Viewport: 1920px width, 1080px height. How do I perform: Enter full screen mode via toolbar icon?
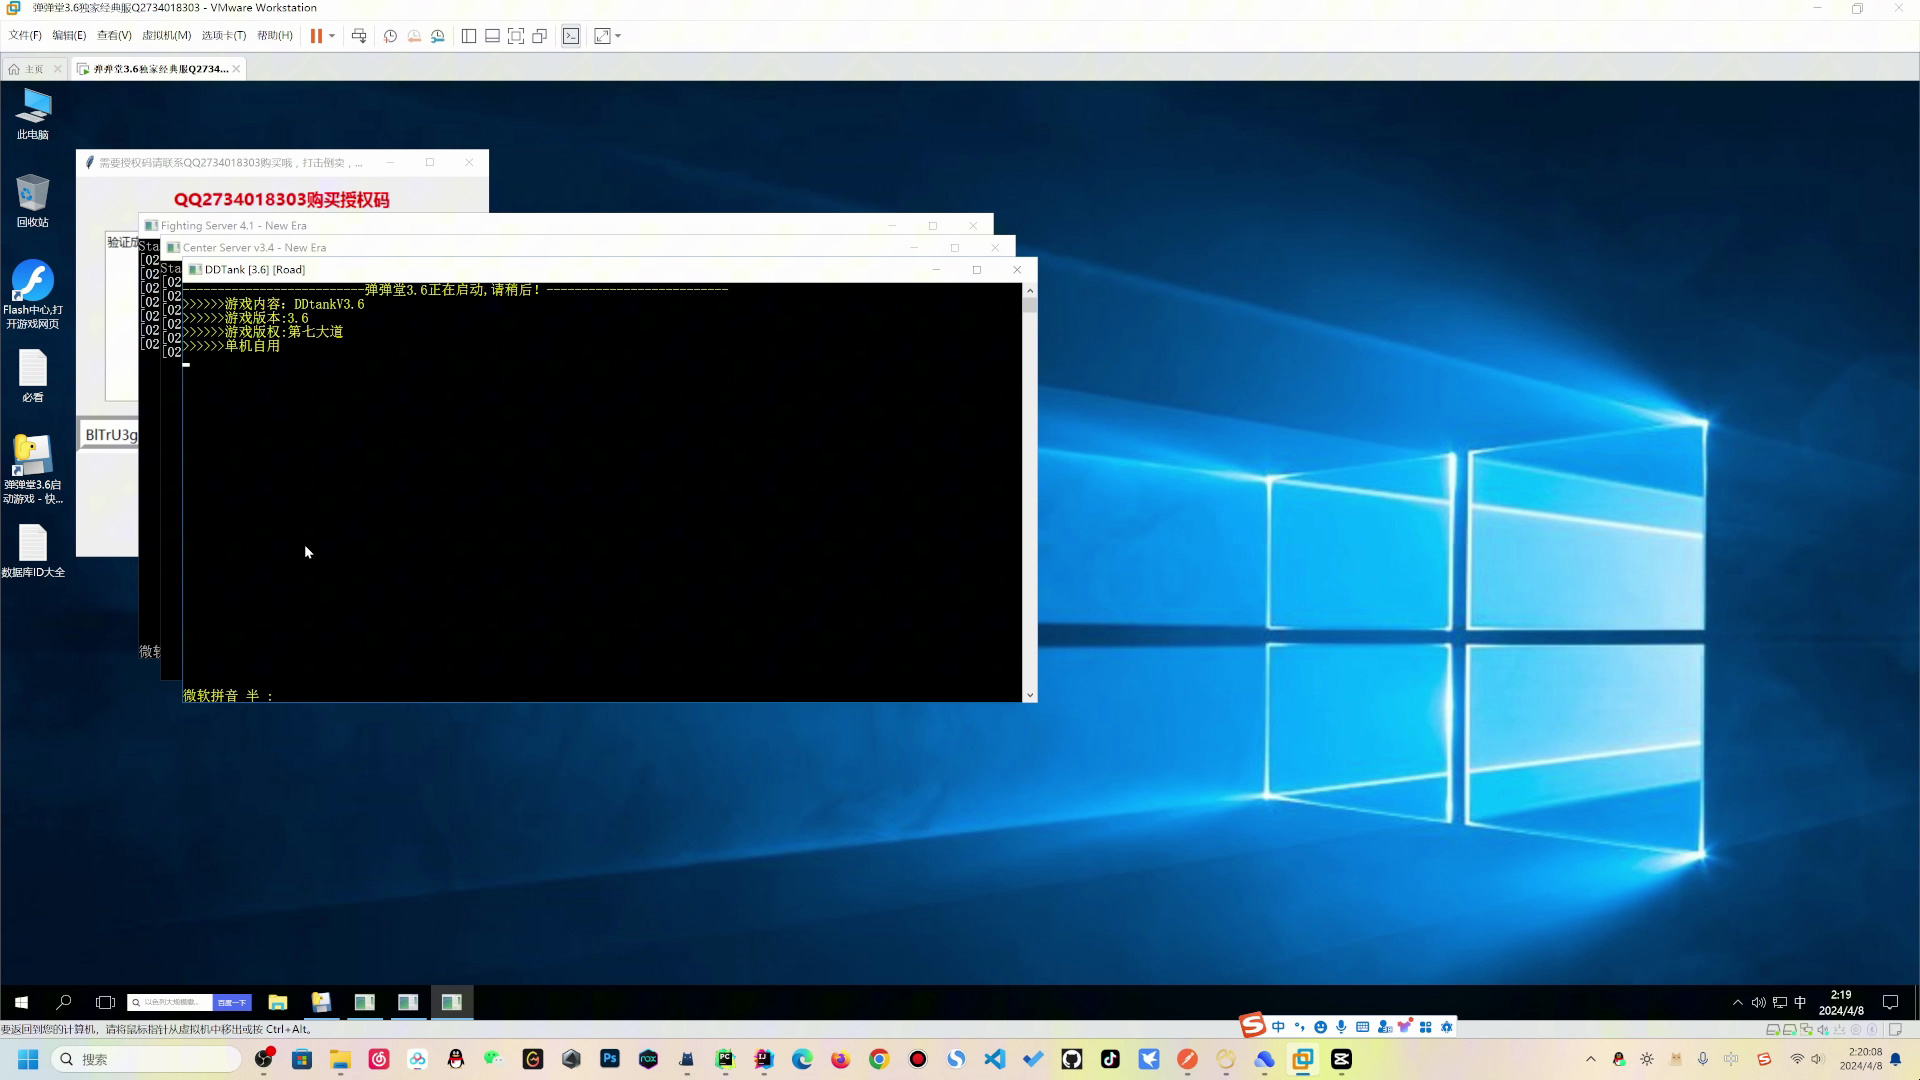pyautogui.click(x=516, y=36)
